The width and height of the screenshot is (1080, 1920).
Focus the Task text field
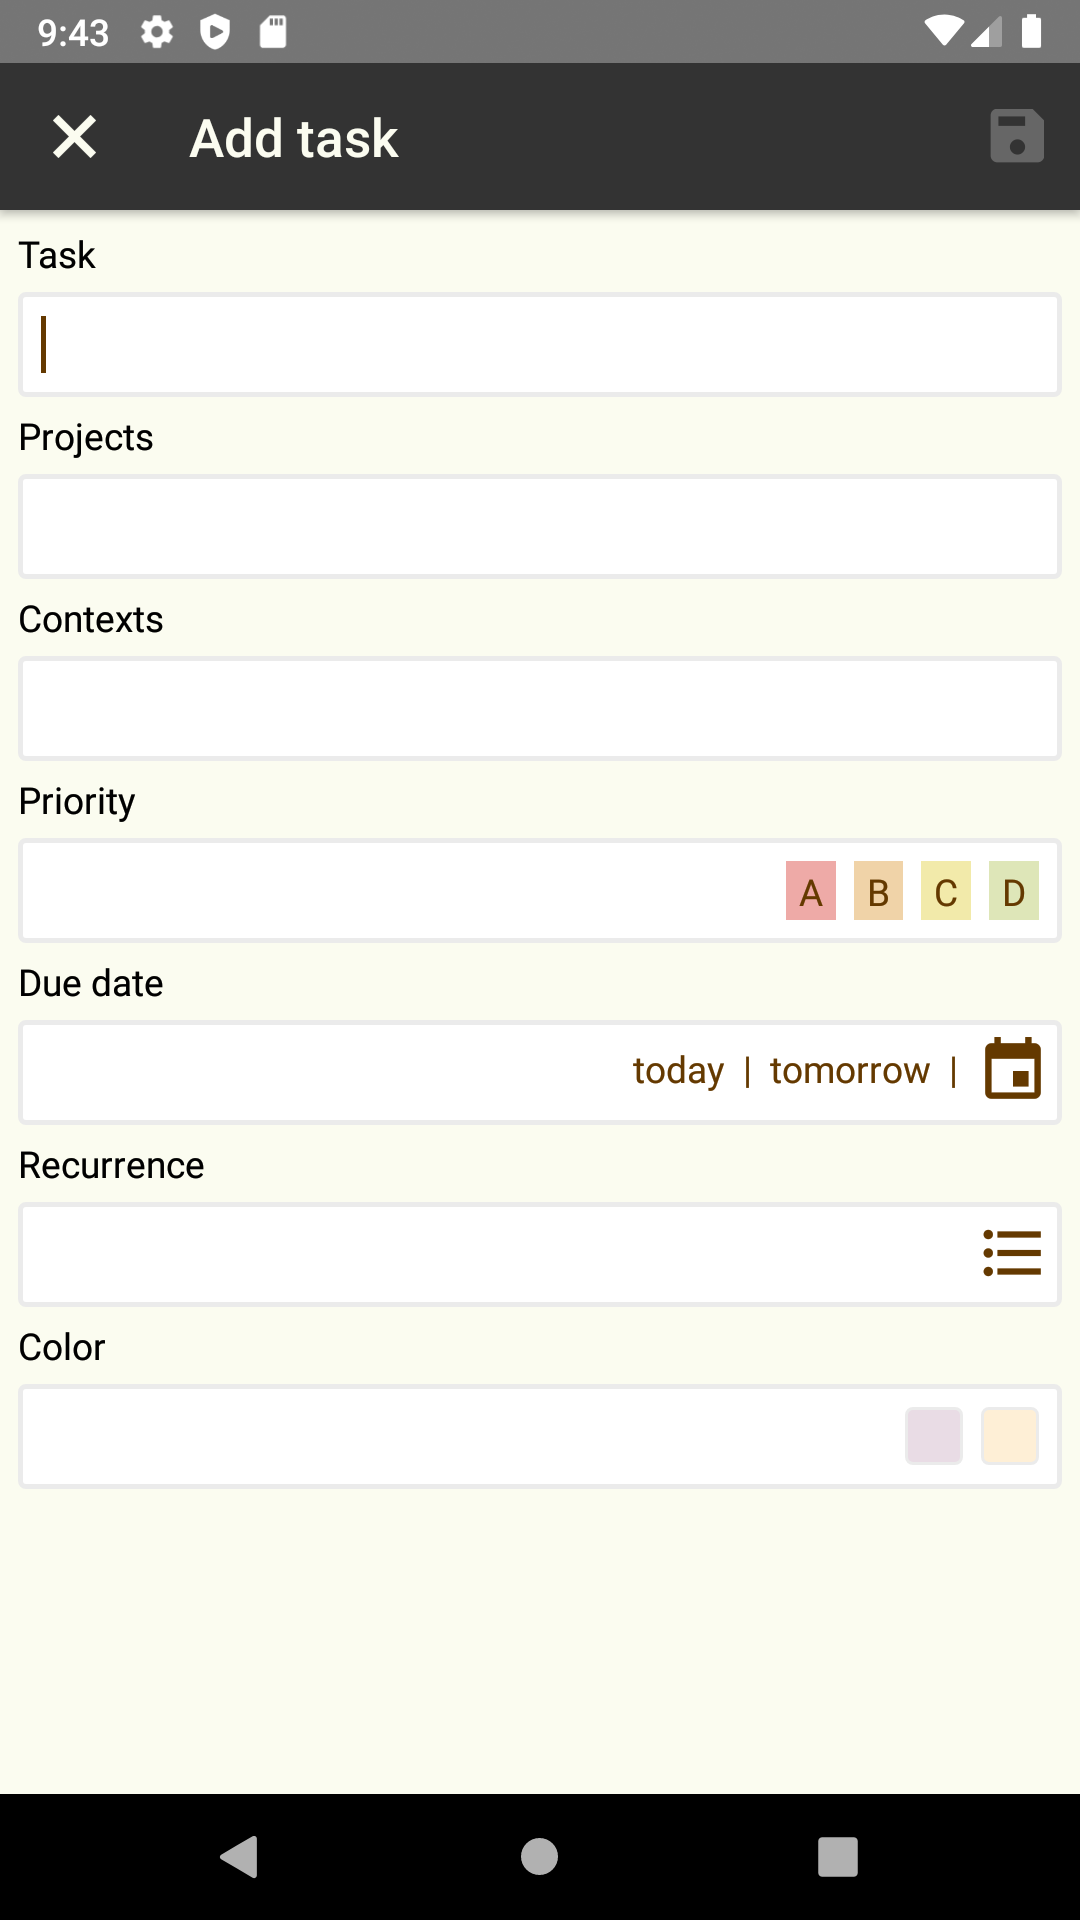(x=540, y=345)
